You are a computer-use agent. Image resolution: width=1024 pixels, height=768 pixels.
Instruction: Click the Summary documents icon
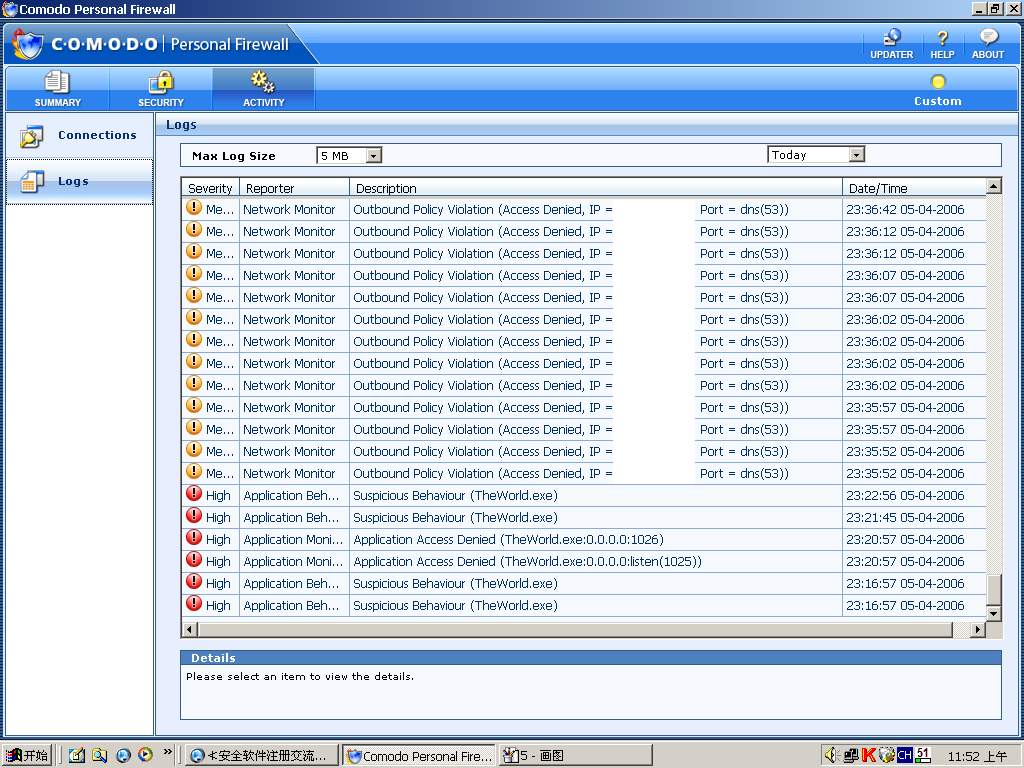[57, 82]
